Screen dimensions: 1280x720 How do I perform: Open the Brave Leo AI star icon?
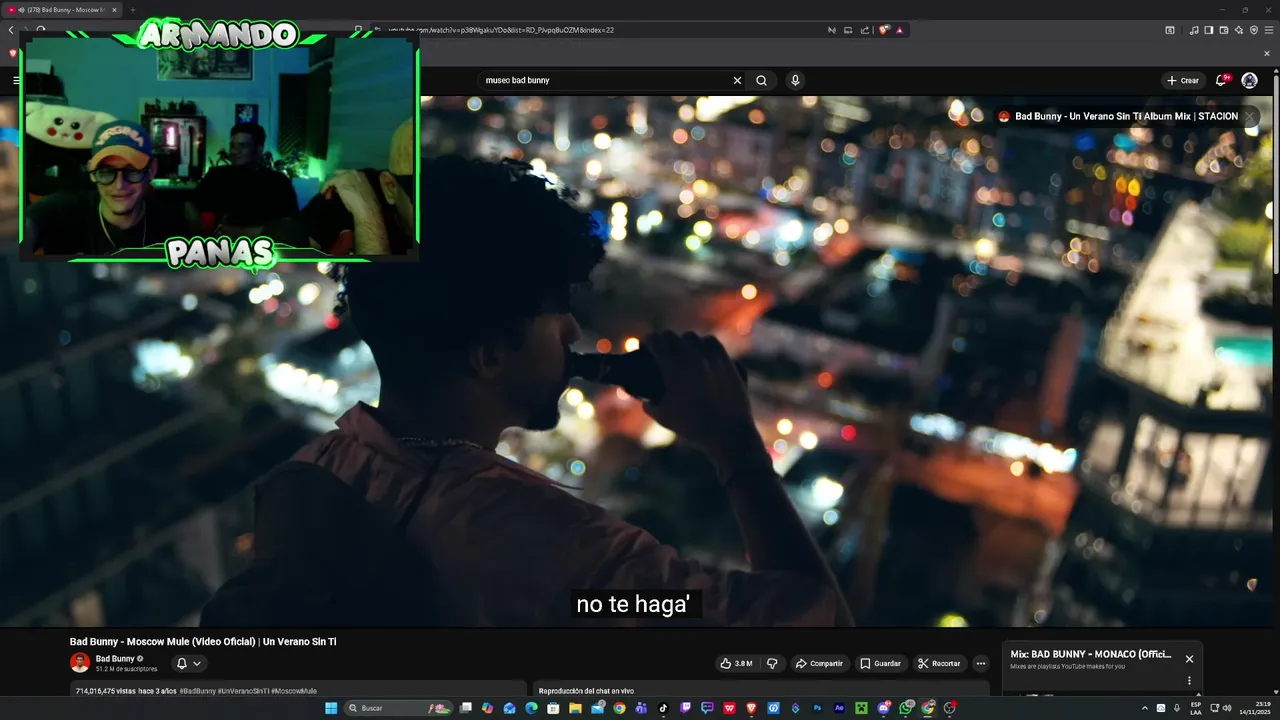pyautogui.click(x=1239, y=30)
